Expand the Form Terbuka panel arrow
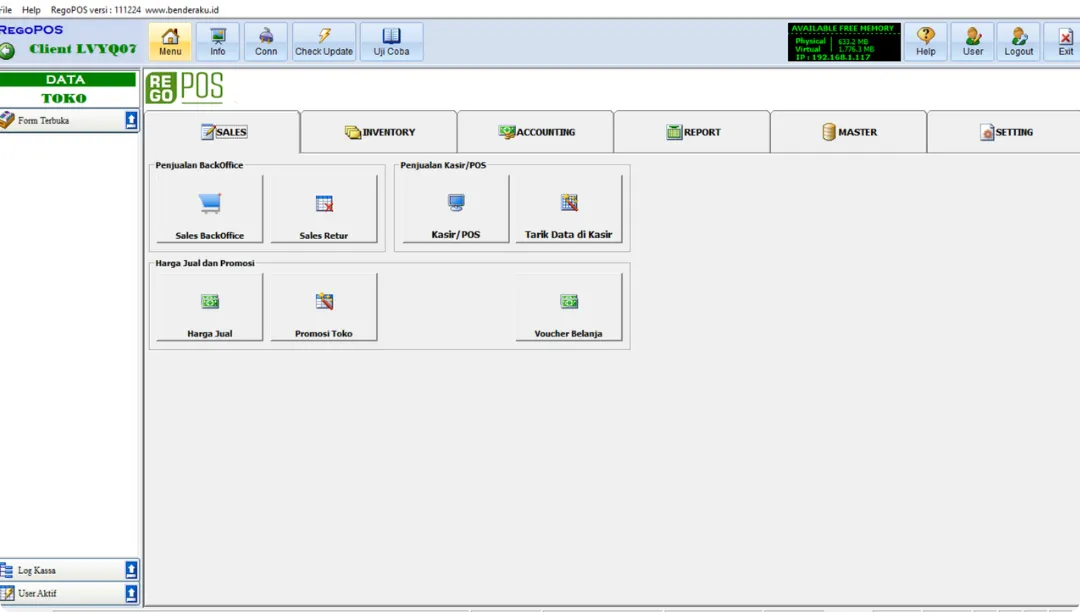The width and height of the screenshot is (1080, 613). point(131,121)
